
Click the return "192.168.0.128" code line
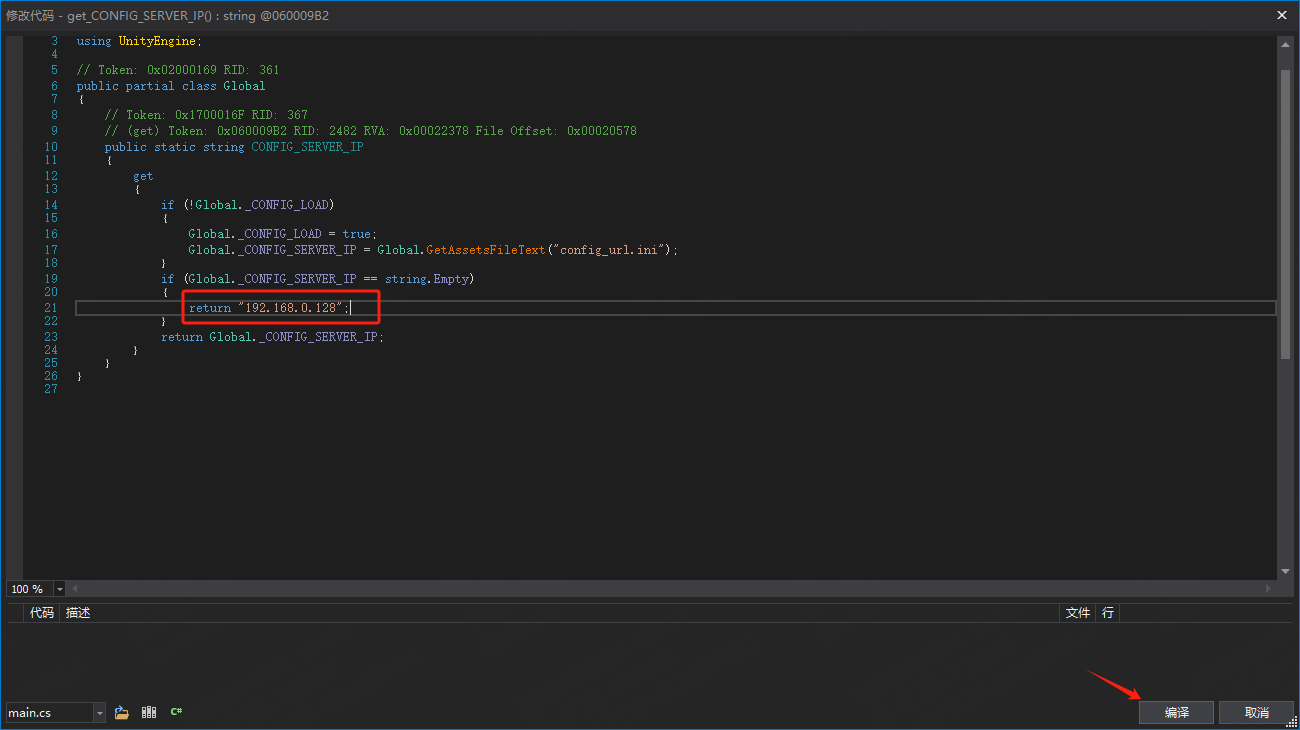pos(270,308)
